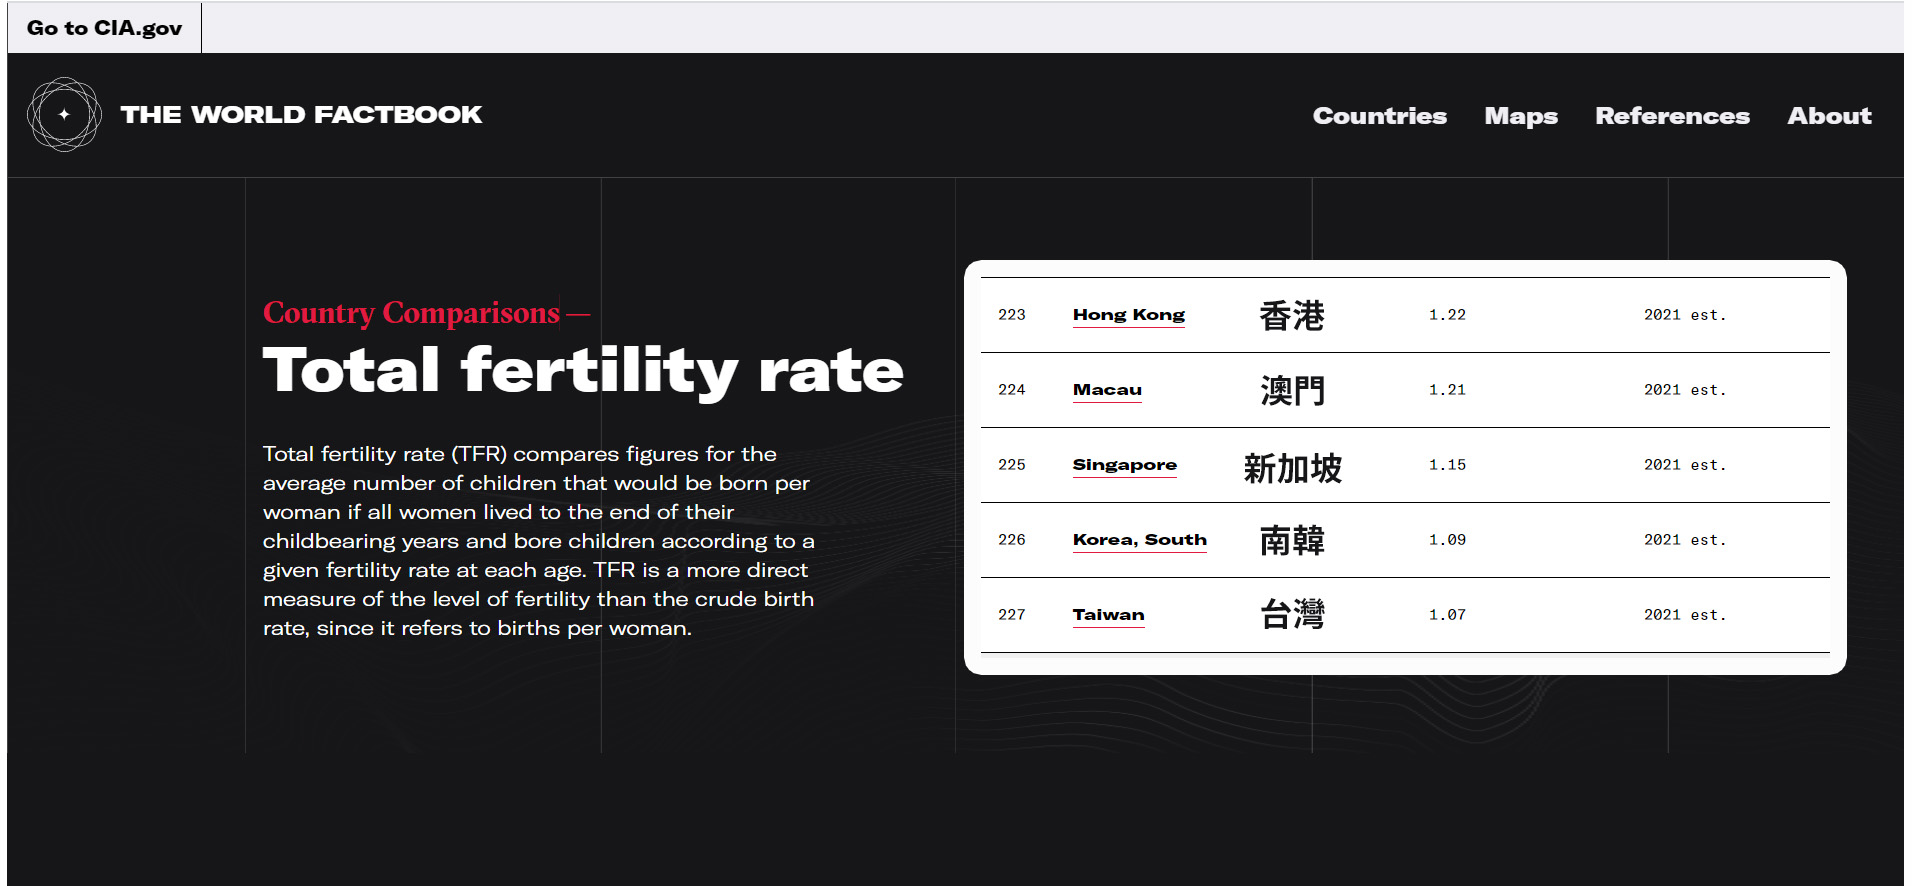This screenshot has height=886, width=1920.
Task: Click the 2021 est. date in Singapore row
Action: tap(1685, 465)
